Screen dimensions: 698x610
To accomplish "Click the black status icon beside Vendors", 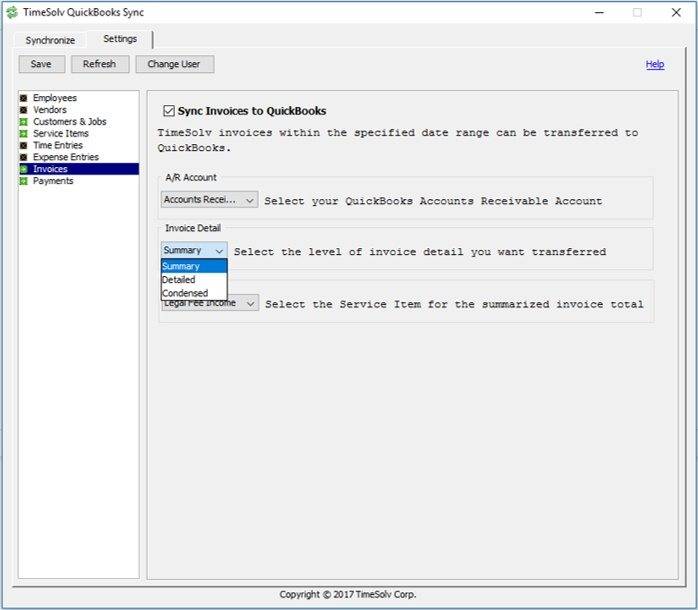I will pos(24,110).
